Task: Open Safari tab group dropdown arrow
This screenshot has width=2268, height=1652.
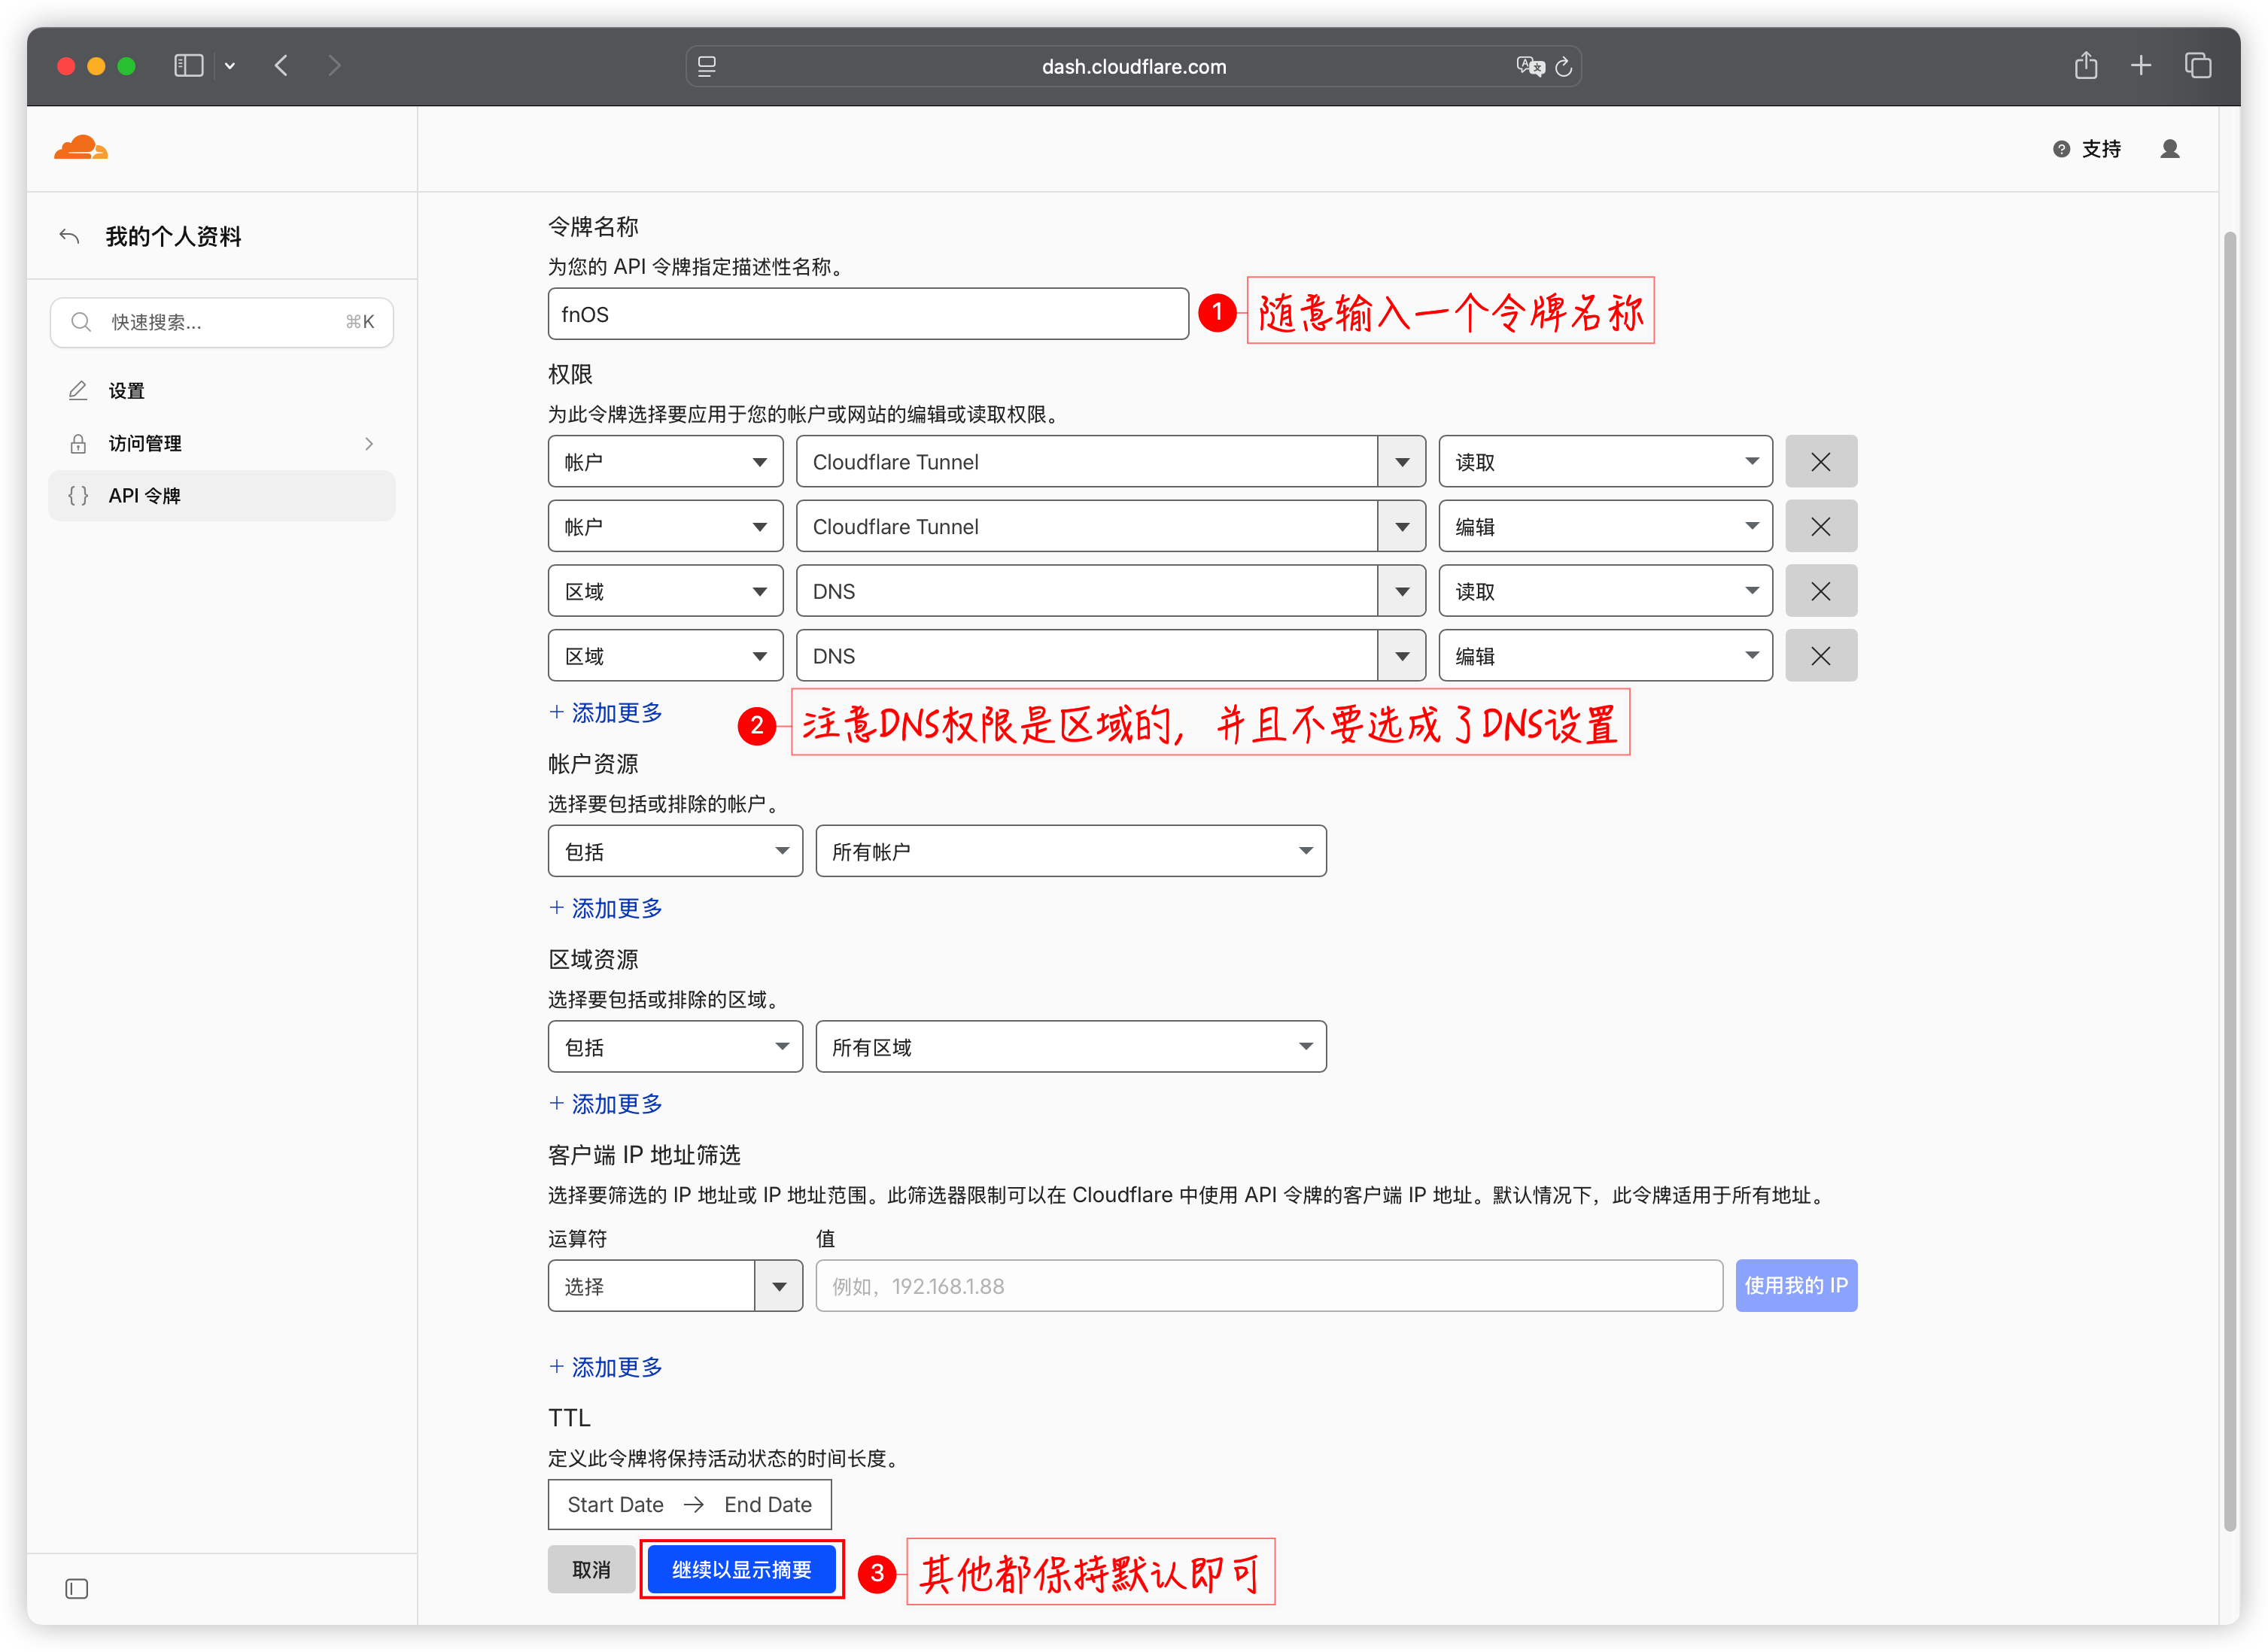Action: (230, 66)
